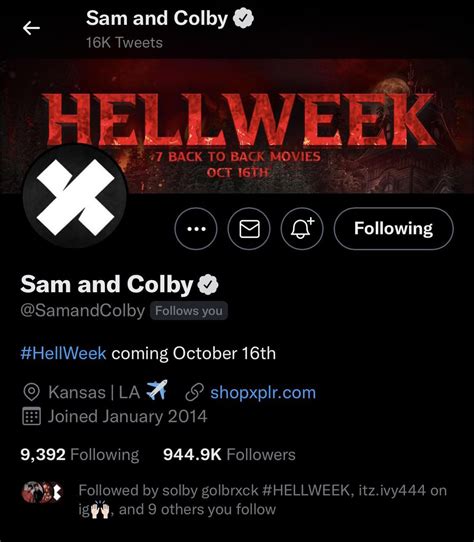Click the 16K Tweets header label
Image resolution: width=474 pixels, height=542 pixels.
pos(124,43)
